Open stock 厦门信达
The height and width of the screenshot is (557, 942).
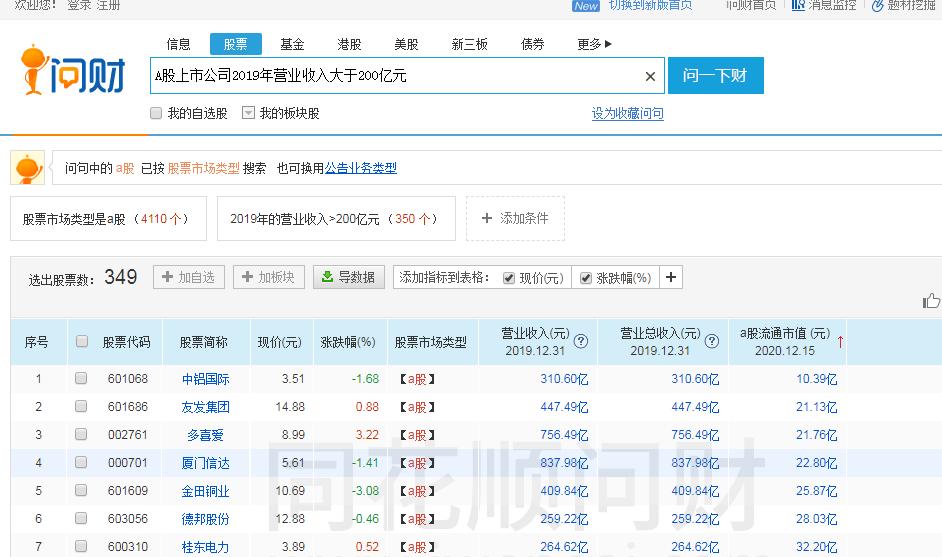[205, 463]
